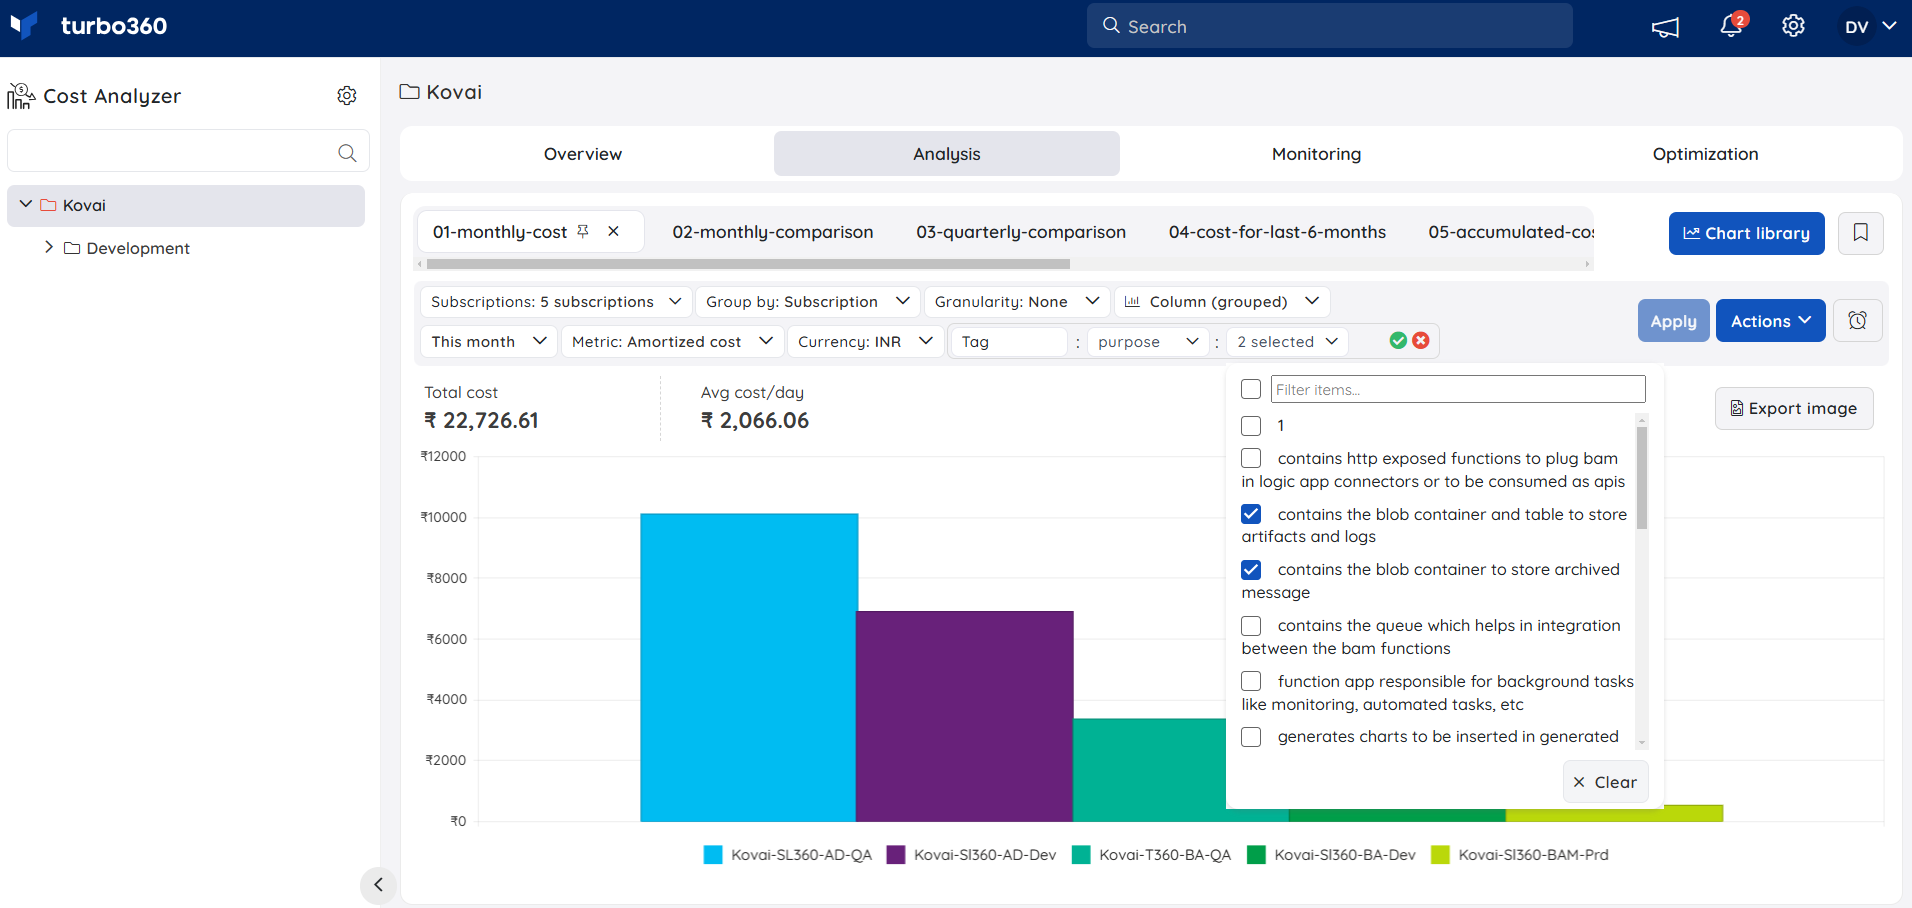
Task: Open the top bar settings gear
Action: pyautogui.click(x=1793, y=26)
